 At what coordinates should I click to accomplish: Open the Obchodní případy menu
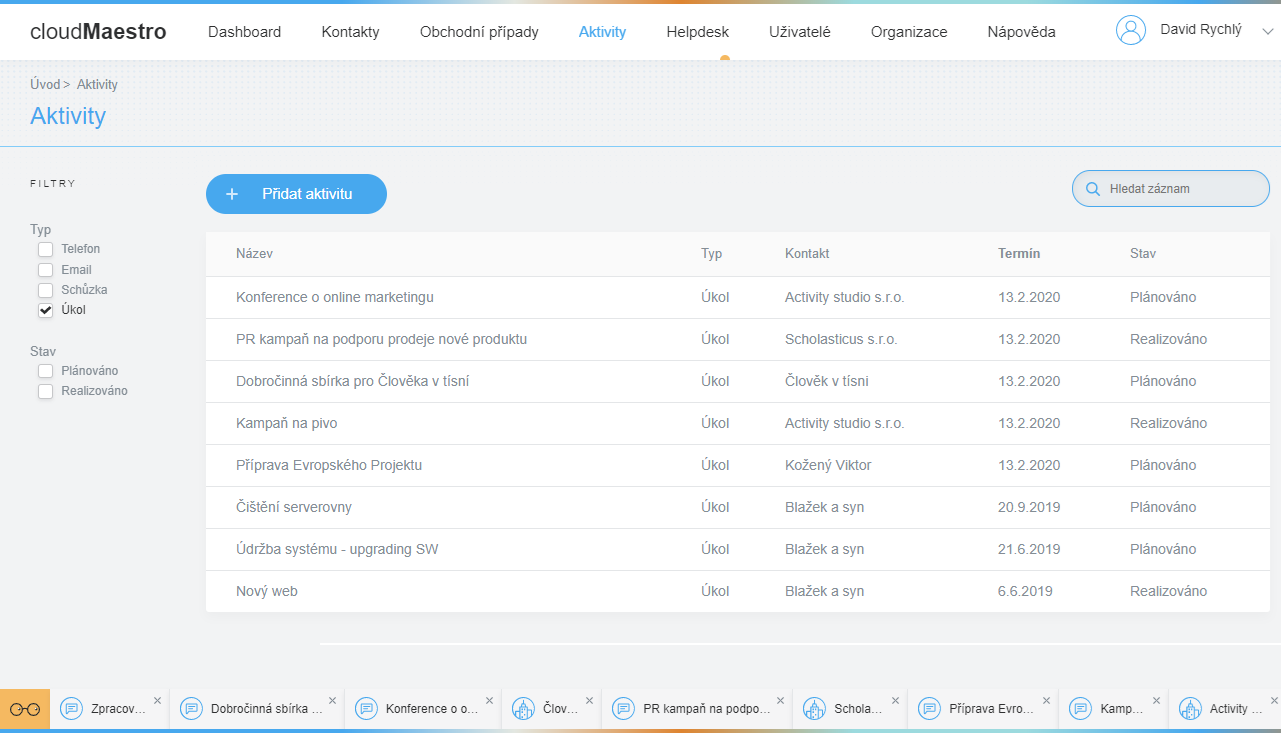click(479, 32)
